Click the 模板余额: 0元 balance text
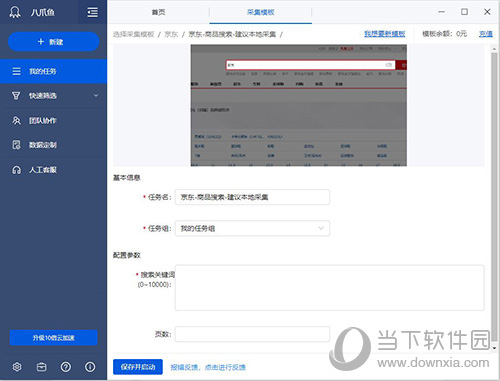Image resolution: width=500 pixels, height=381 pixels. point(445,34)
